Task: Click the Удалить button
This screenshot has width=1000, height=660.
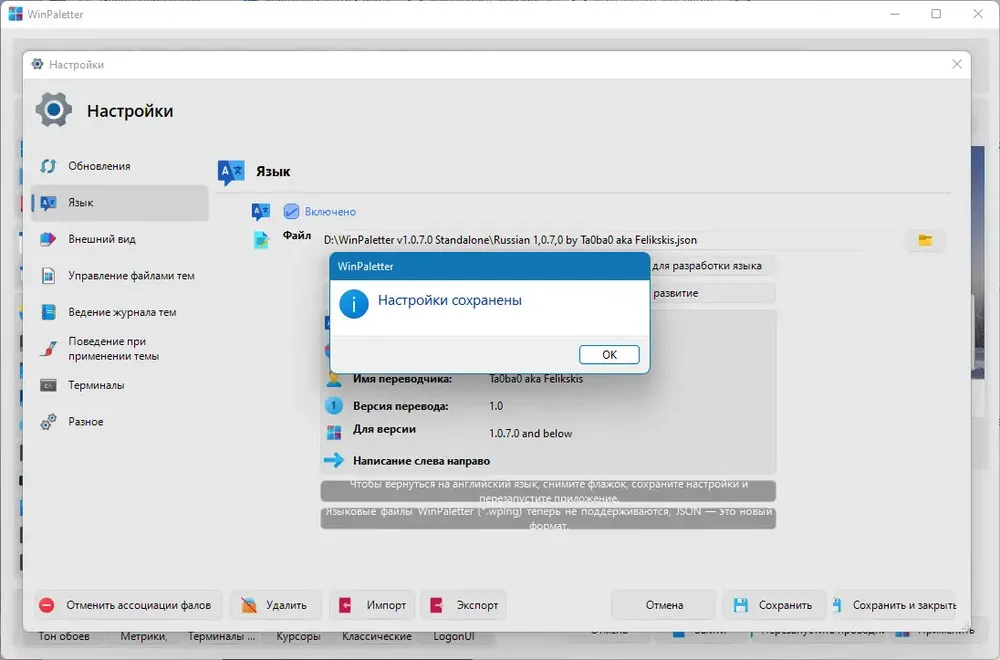Action: (276, 605)
